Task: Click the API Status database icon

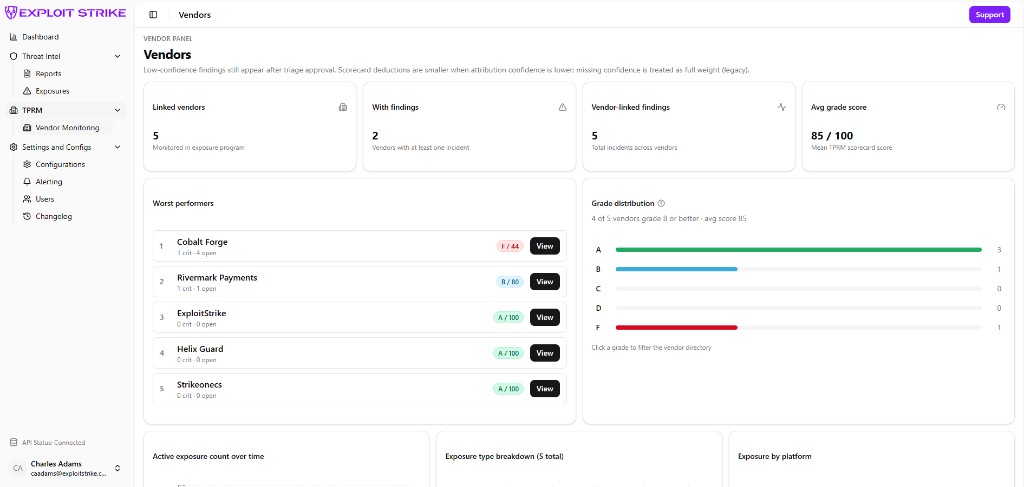Action: (x=13, y=442)
